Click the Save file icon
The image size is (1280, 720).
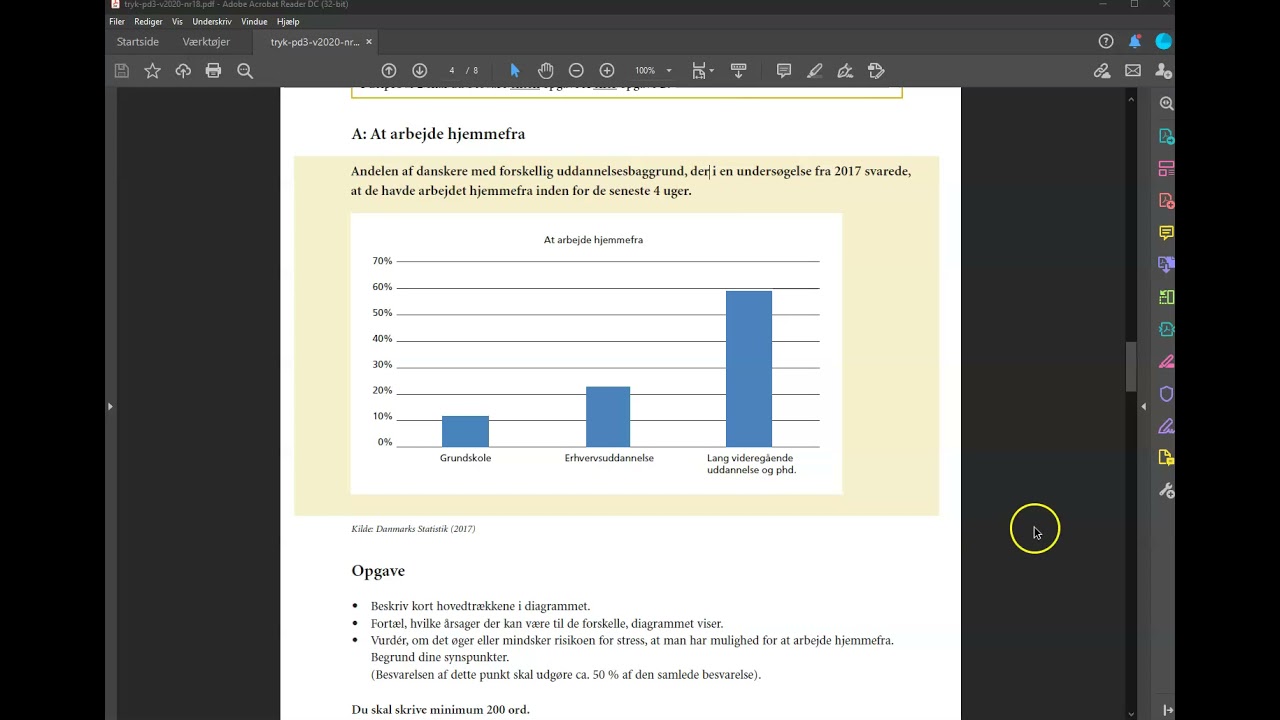[x=121, y=71]
